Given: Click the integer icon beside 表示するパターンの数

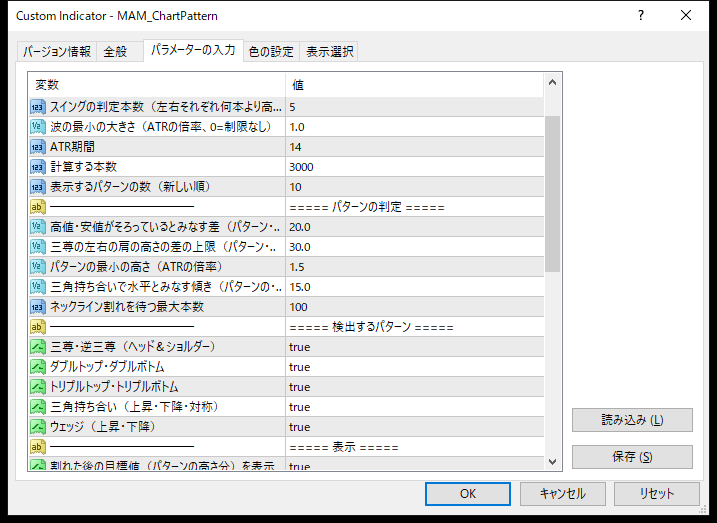Looking at the screenshot, I should point(38,187).
